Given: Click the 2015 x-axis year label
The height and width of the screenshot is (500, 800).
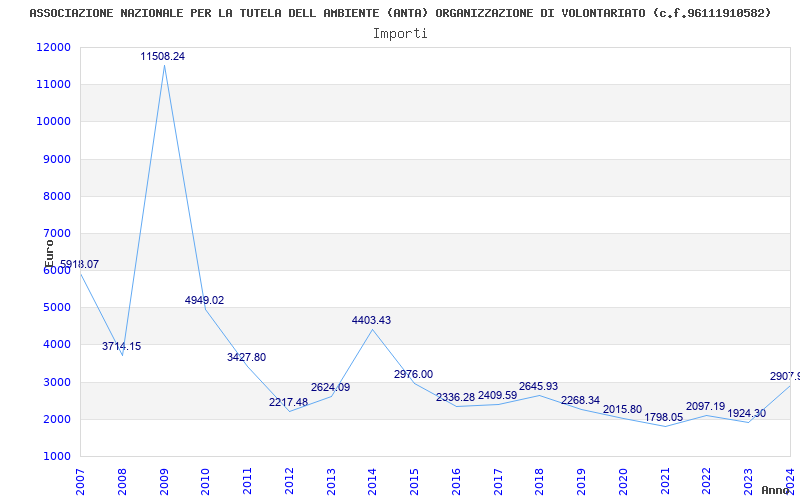Looking at the screenshot, I should [414, 481].
